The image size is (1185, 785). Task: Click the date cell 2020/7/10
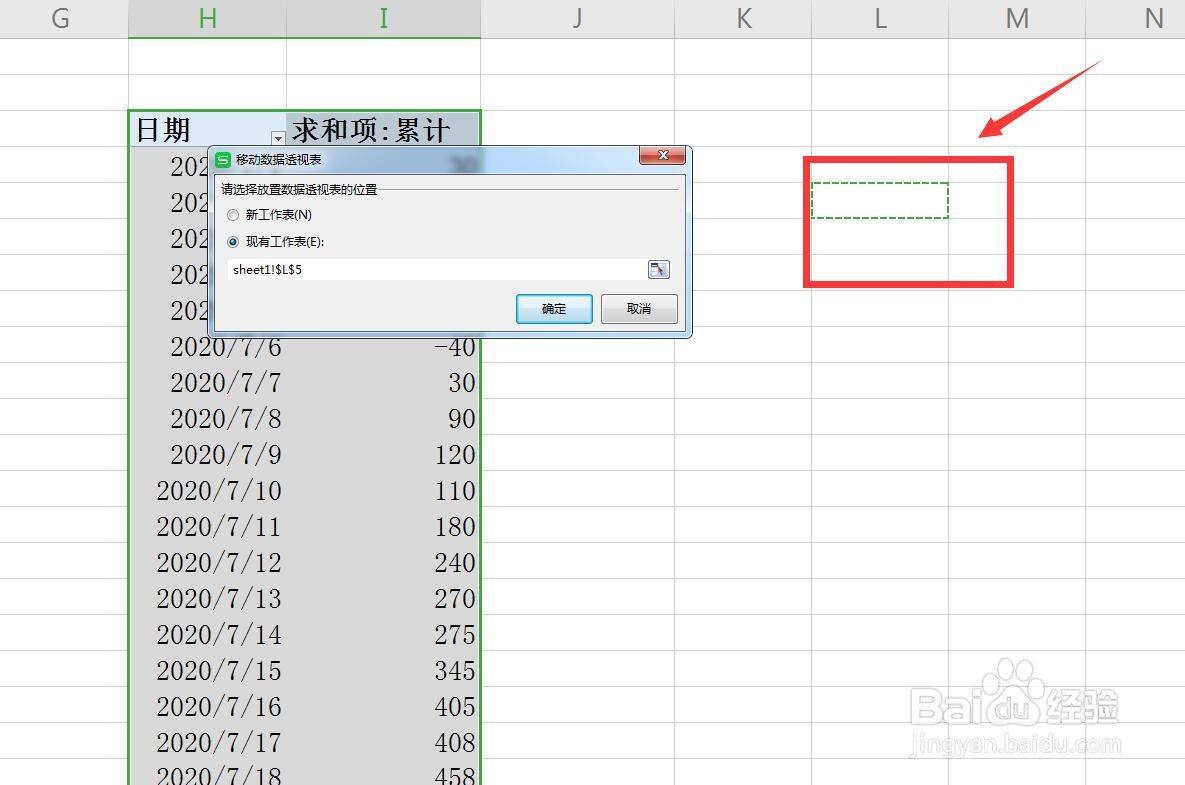(218, 490)
